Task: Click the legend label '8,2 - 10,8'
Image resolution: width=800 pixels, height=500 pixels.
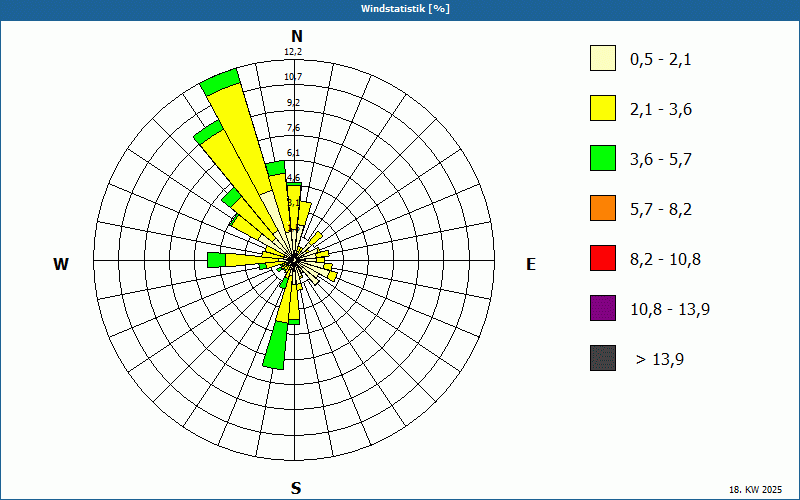Action: 665,260
